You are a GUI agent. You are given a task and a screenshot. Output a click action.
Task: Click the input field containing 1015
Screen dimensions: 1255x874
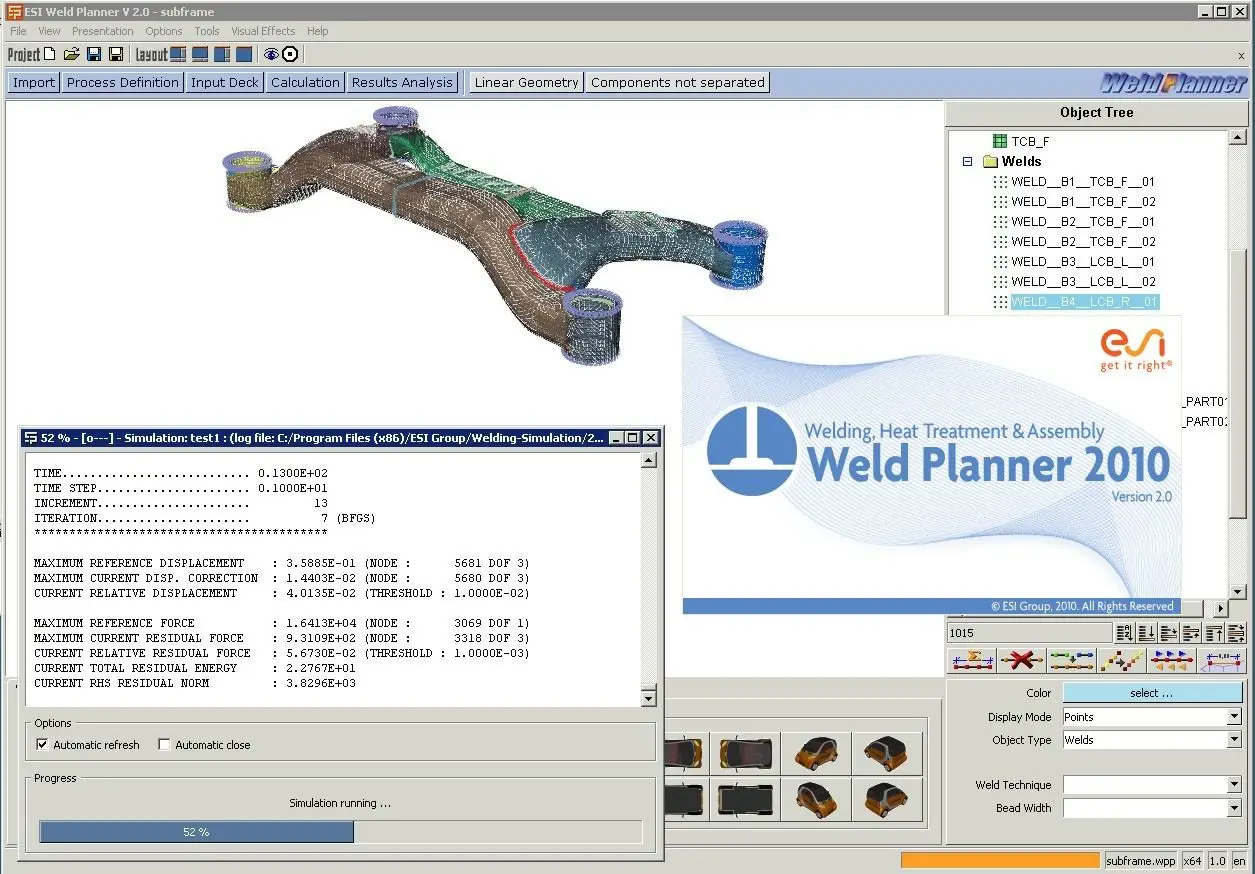pyautogui.click(x=1029, y=632)
